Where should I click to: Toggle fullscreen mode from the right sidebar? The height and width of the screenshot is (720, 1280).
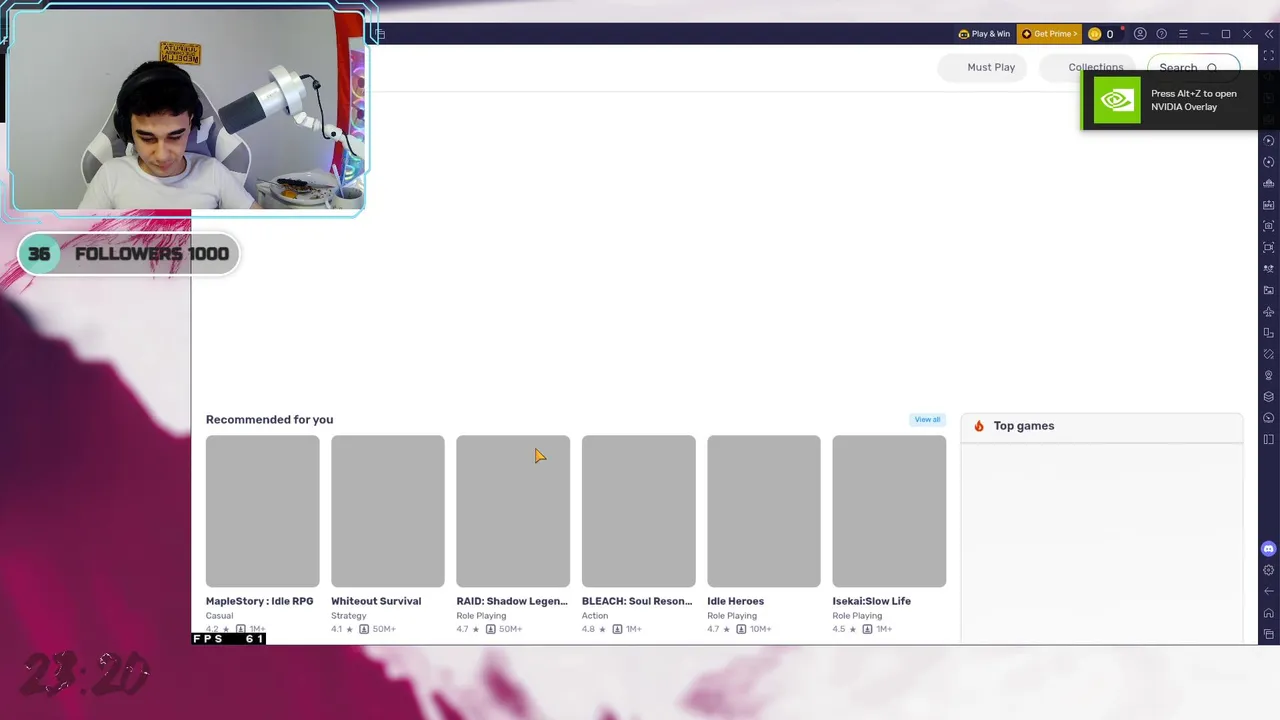(x=1269, y=55)
